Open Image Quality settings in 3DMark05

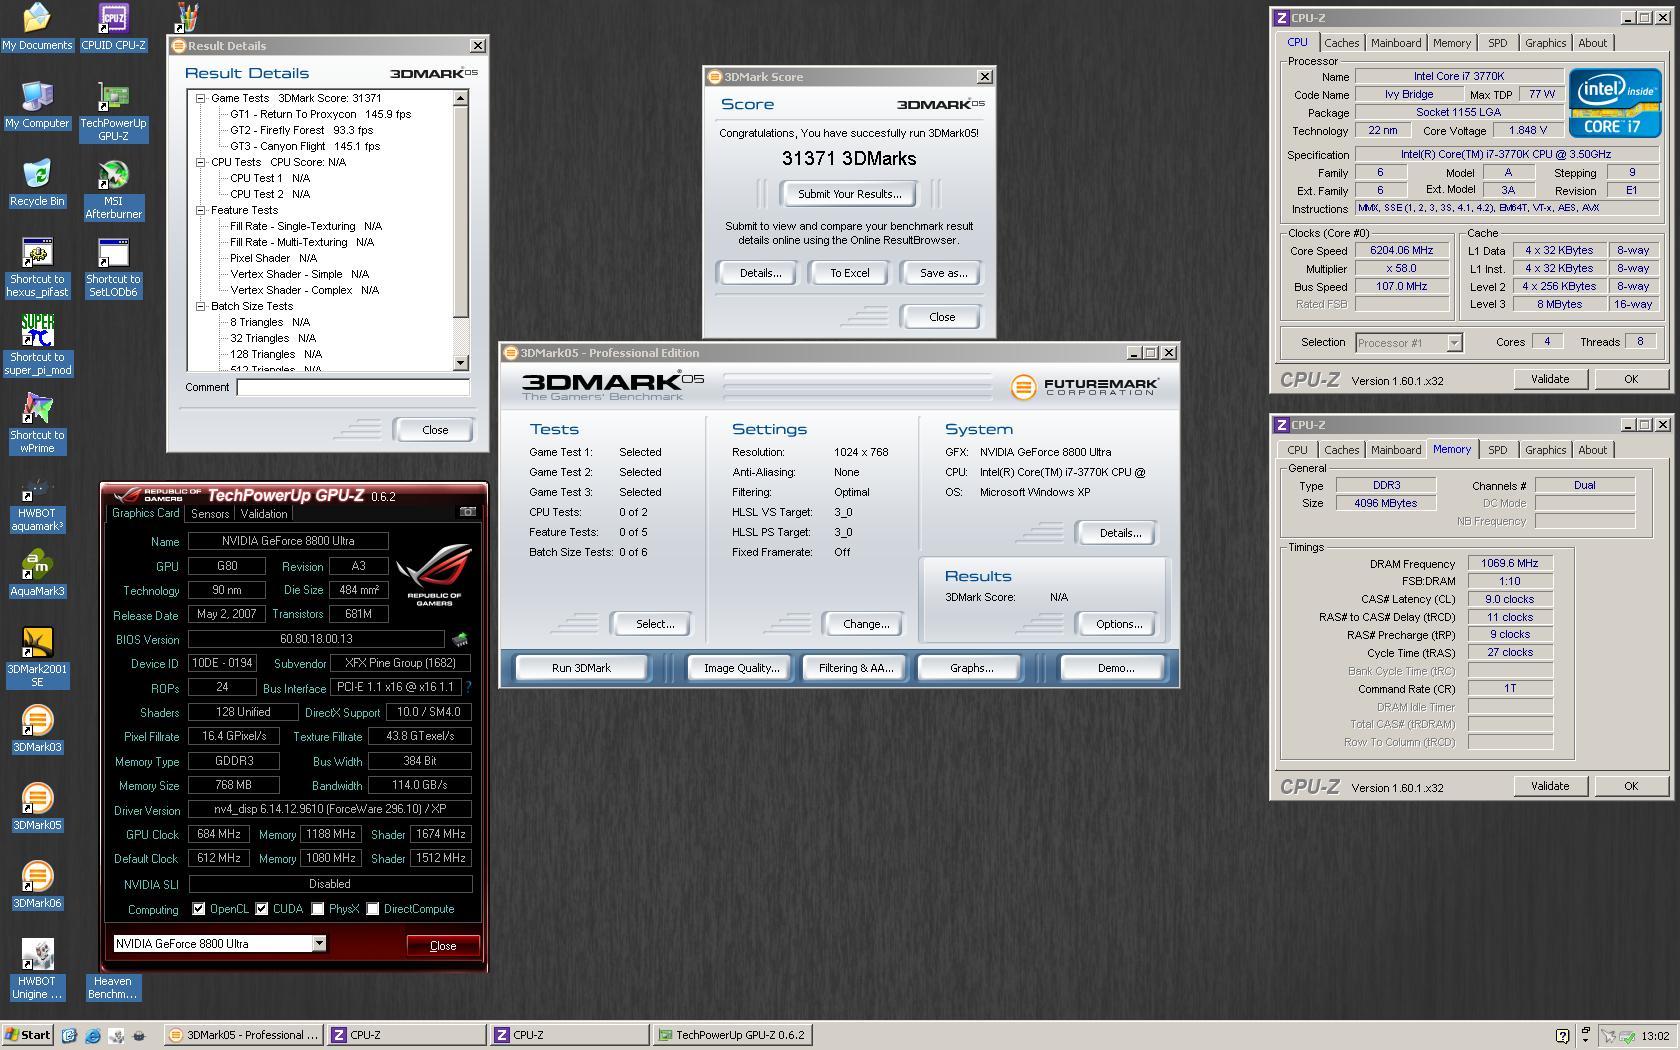coord(741,668)
